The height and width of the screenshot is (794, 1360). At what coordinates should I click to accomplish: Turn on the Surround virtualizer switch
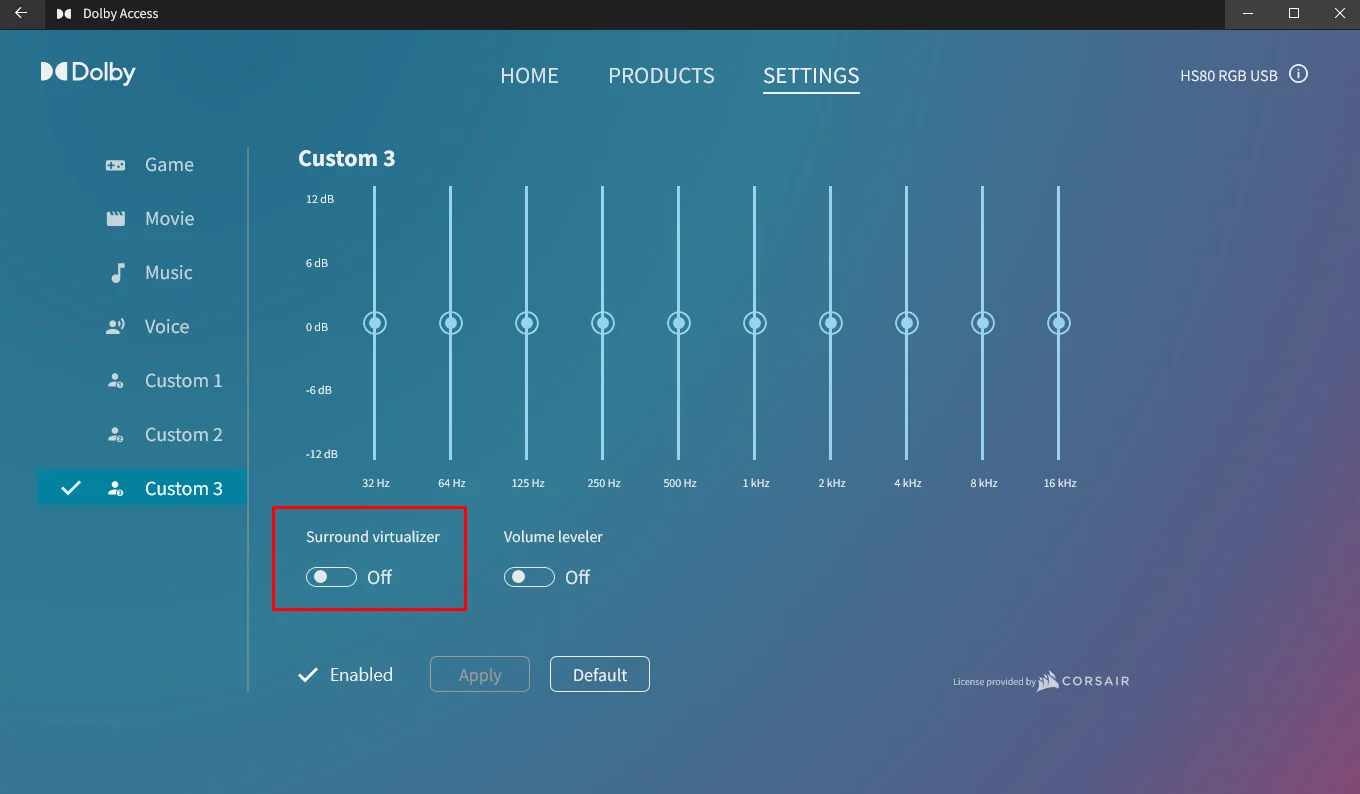click(331, 577)
